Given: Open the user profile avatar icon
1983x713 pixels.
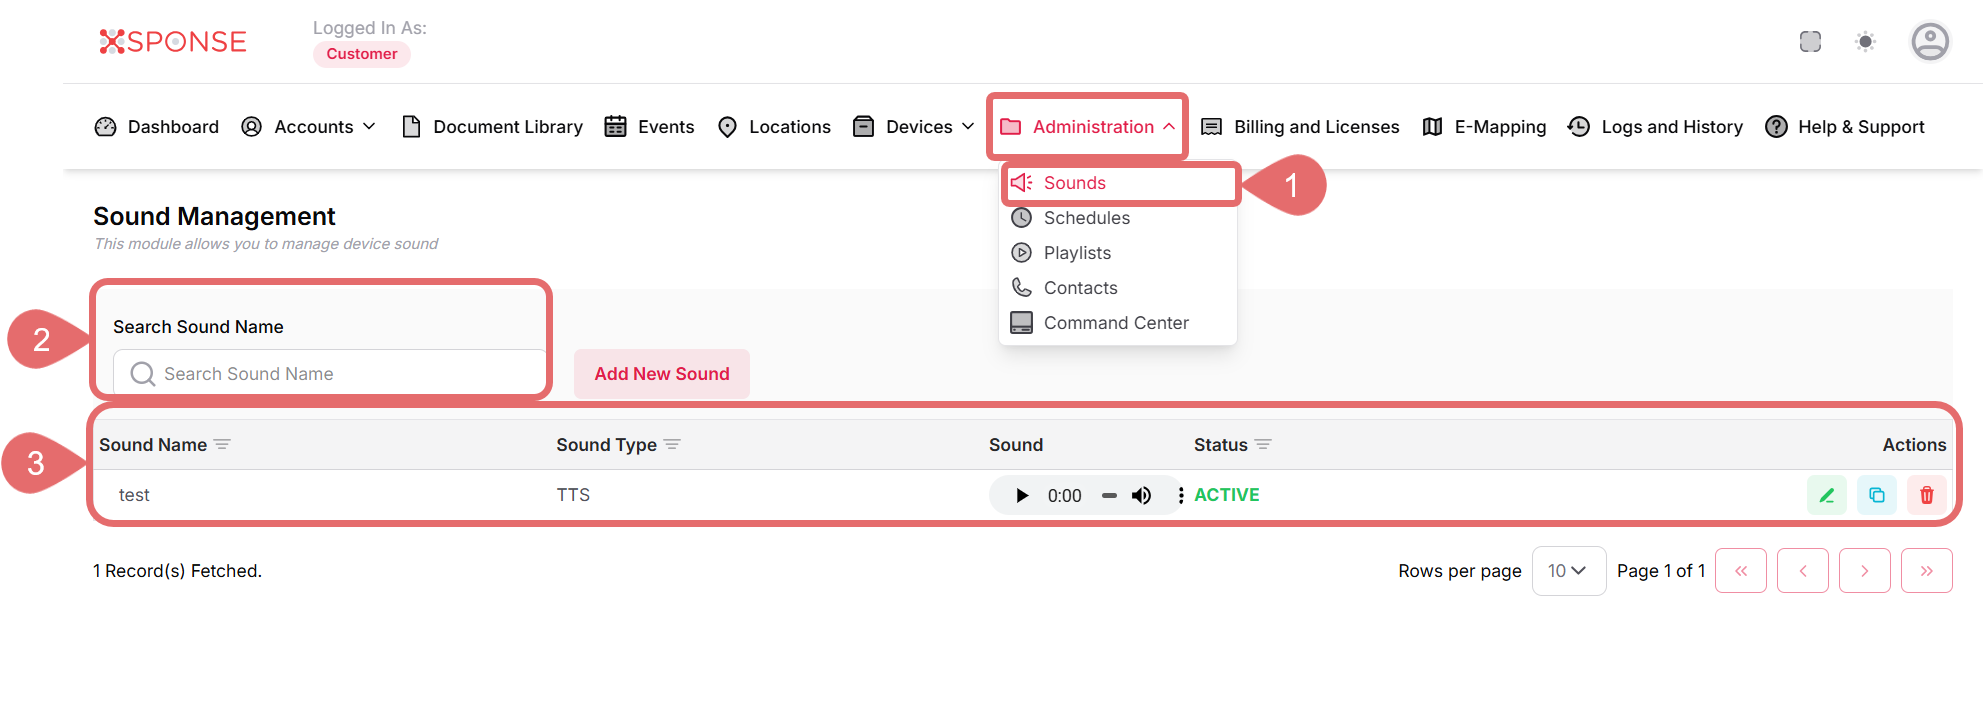Looking at the screenshot, I should 1929,42.
